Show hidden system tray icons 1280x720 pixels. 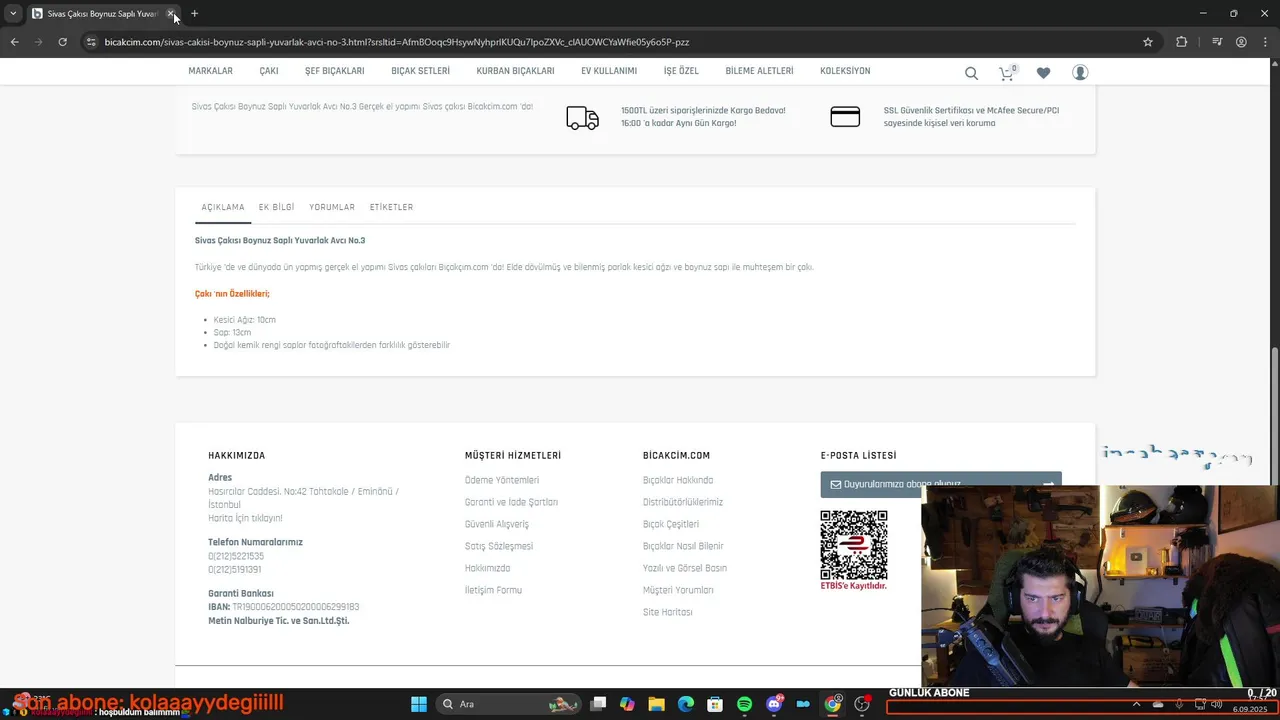[x=1136, y=704]
